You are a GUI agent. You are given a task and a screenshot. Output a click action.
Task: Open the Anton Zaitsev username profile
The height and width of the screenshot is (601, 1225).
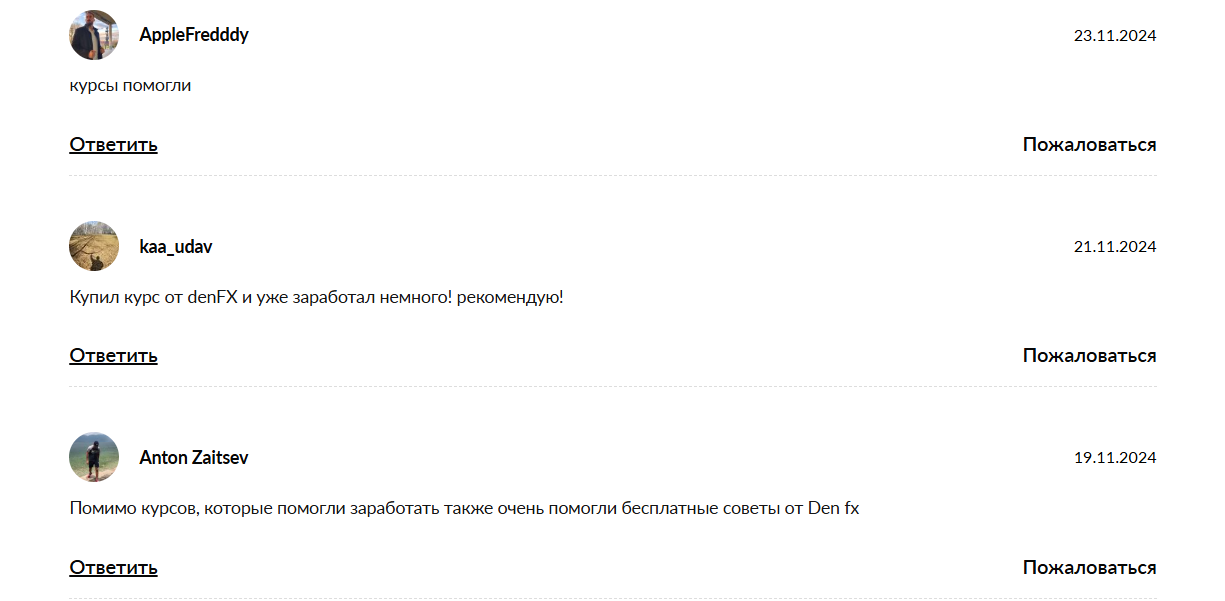[194, 458]
